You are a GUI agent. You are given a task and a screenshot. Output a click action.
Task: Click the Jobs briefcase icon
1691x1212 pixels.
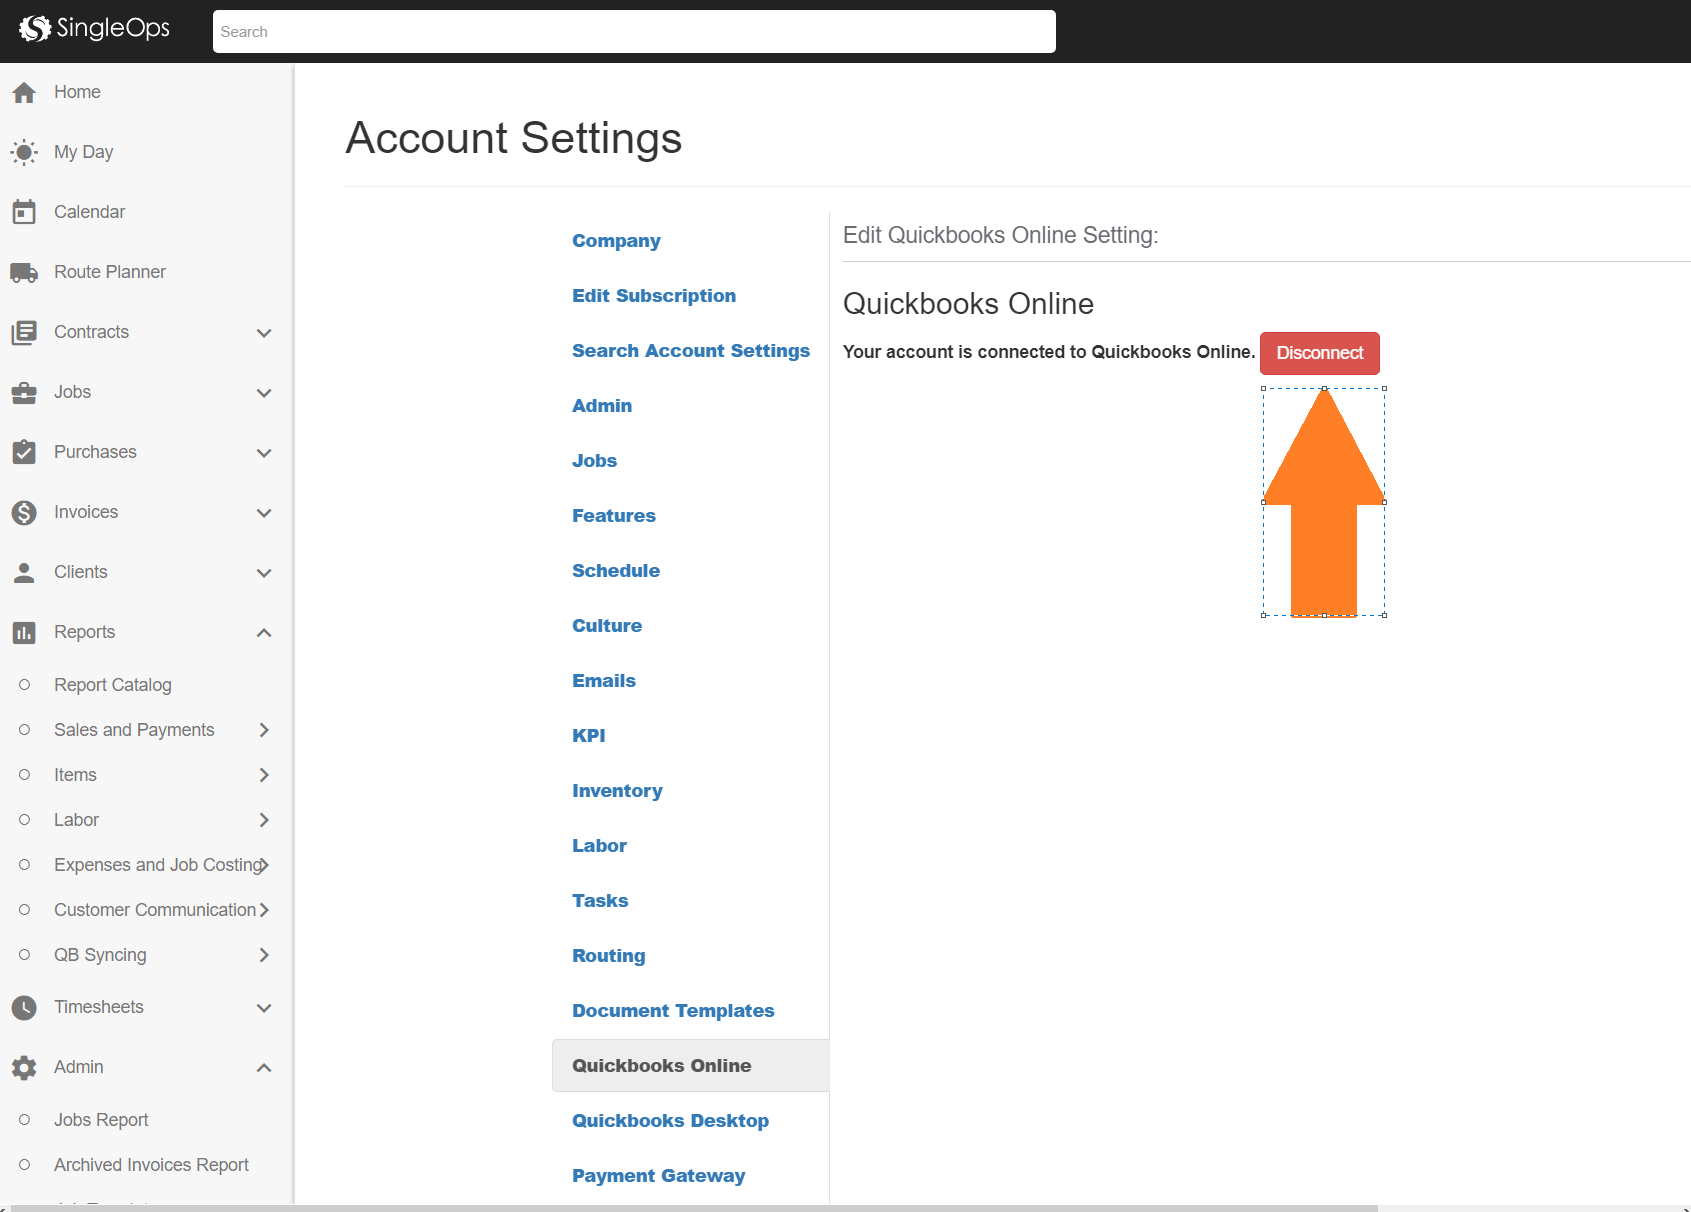[x=24, y=392]
